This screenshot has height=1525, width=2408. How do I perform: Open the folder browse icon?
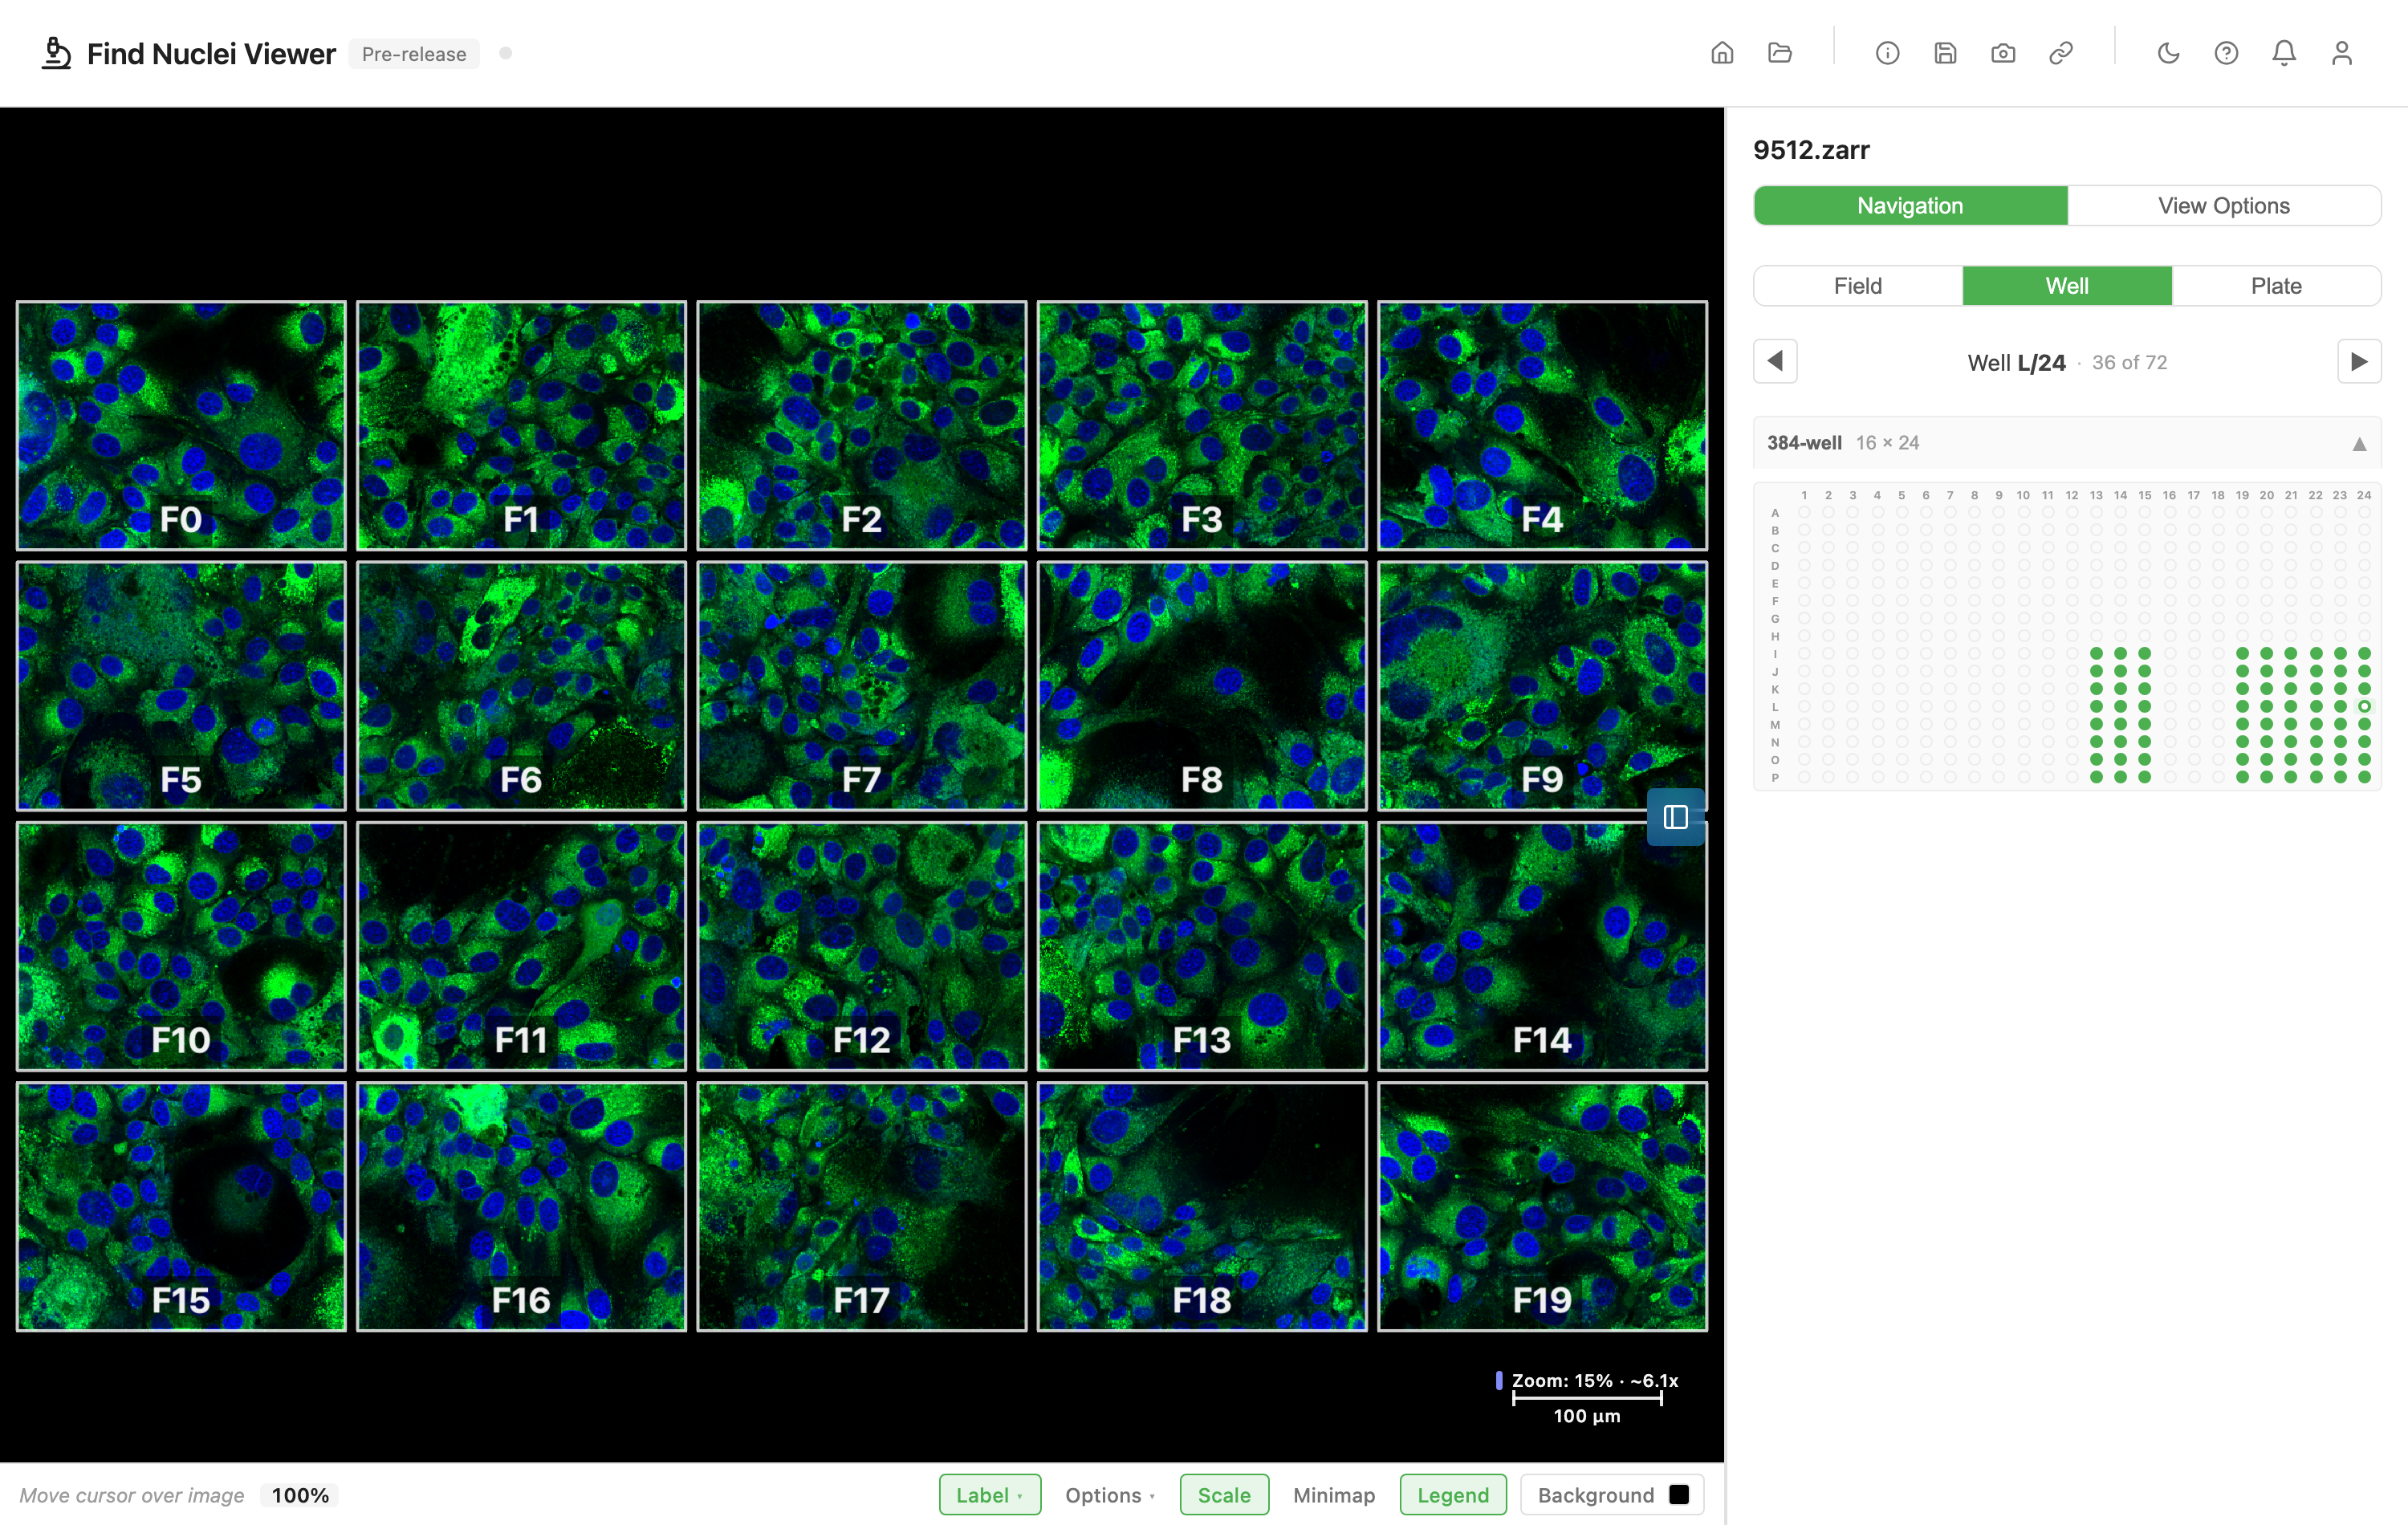(x=1780, y=53)
